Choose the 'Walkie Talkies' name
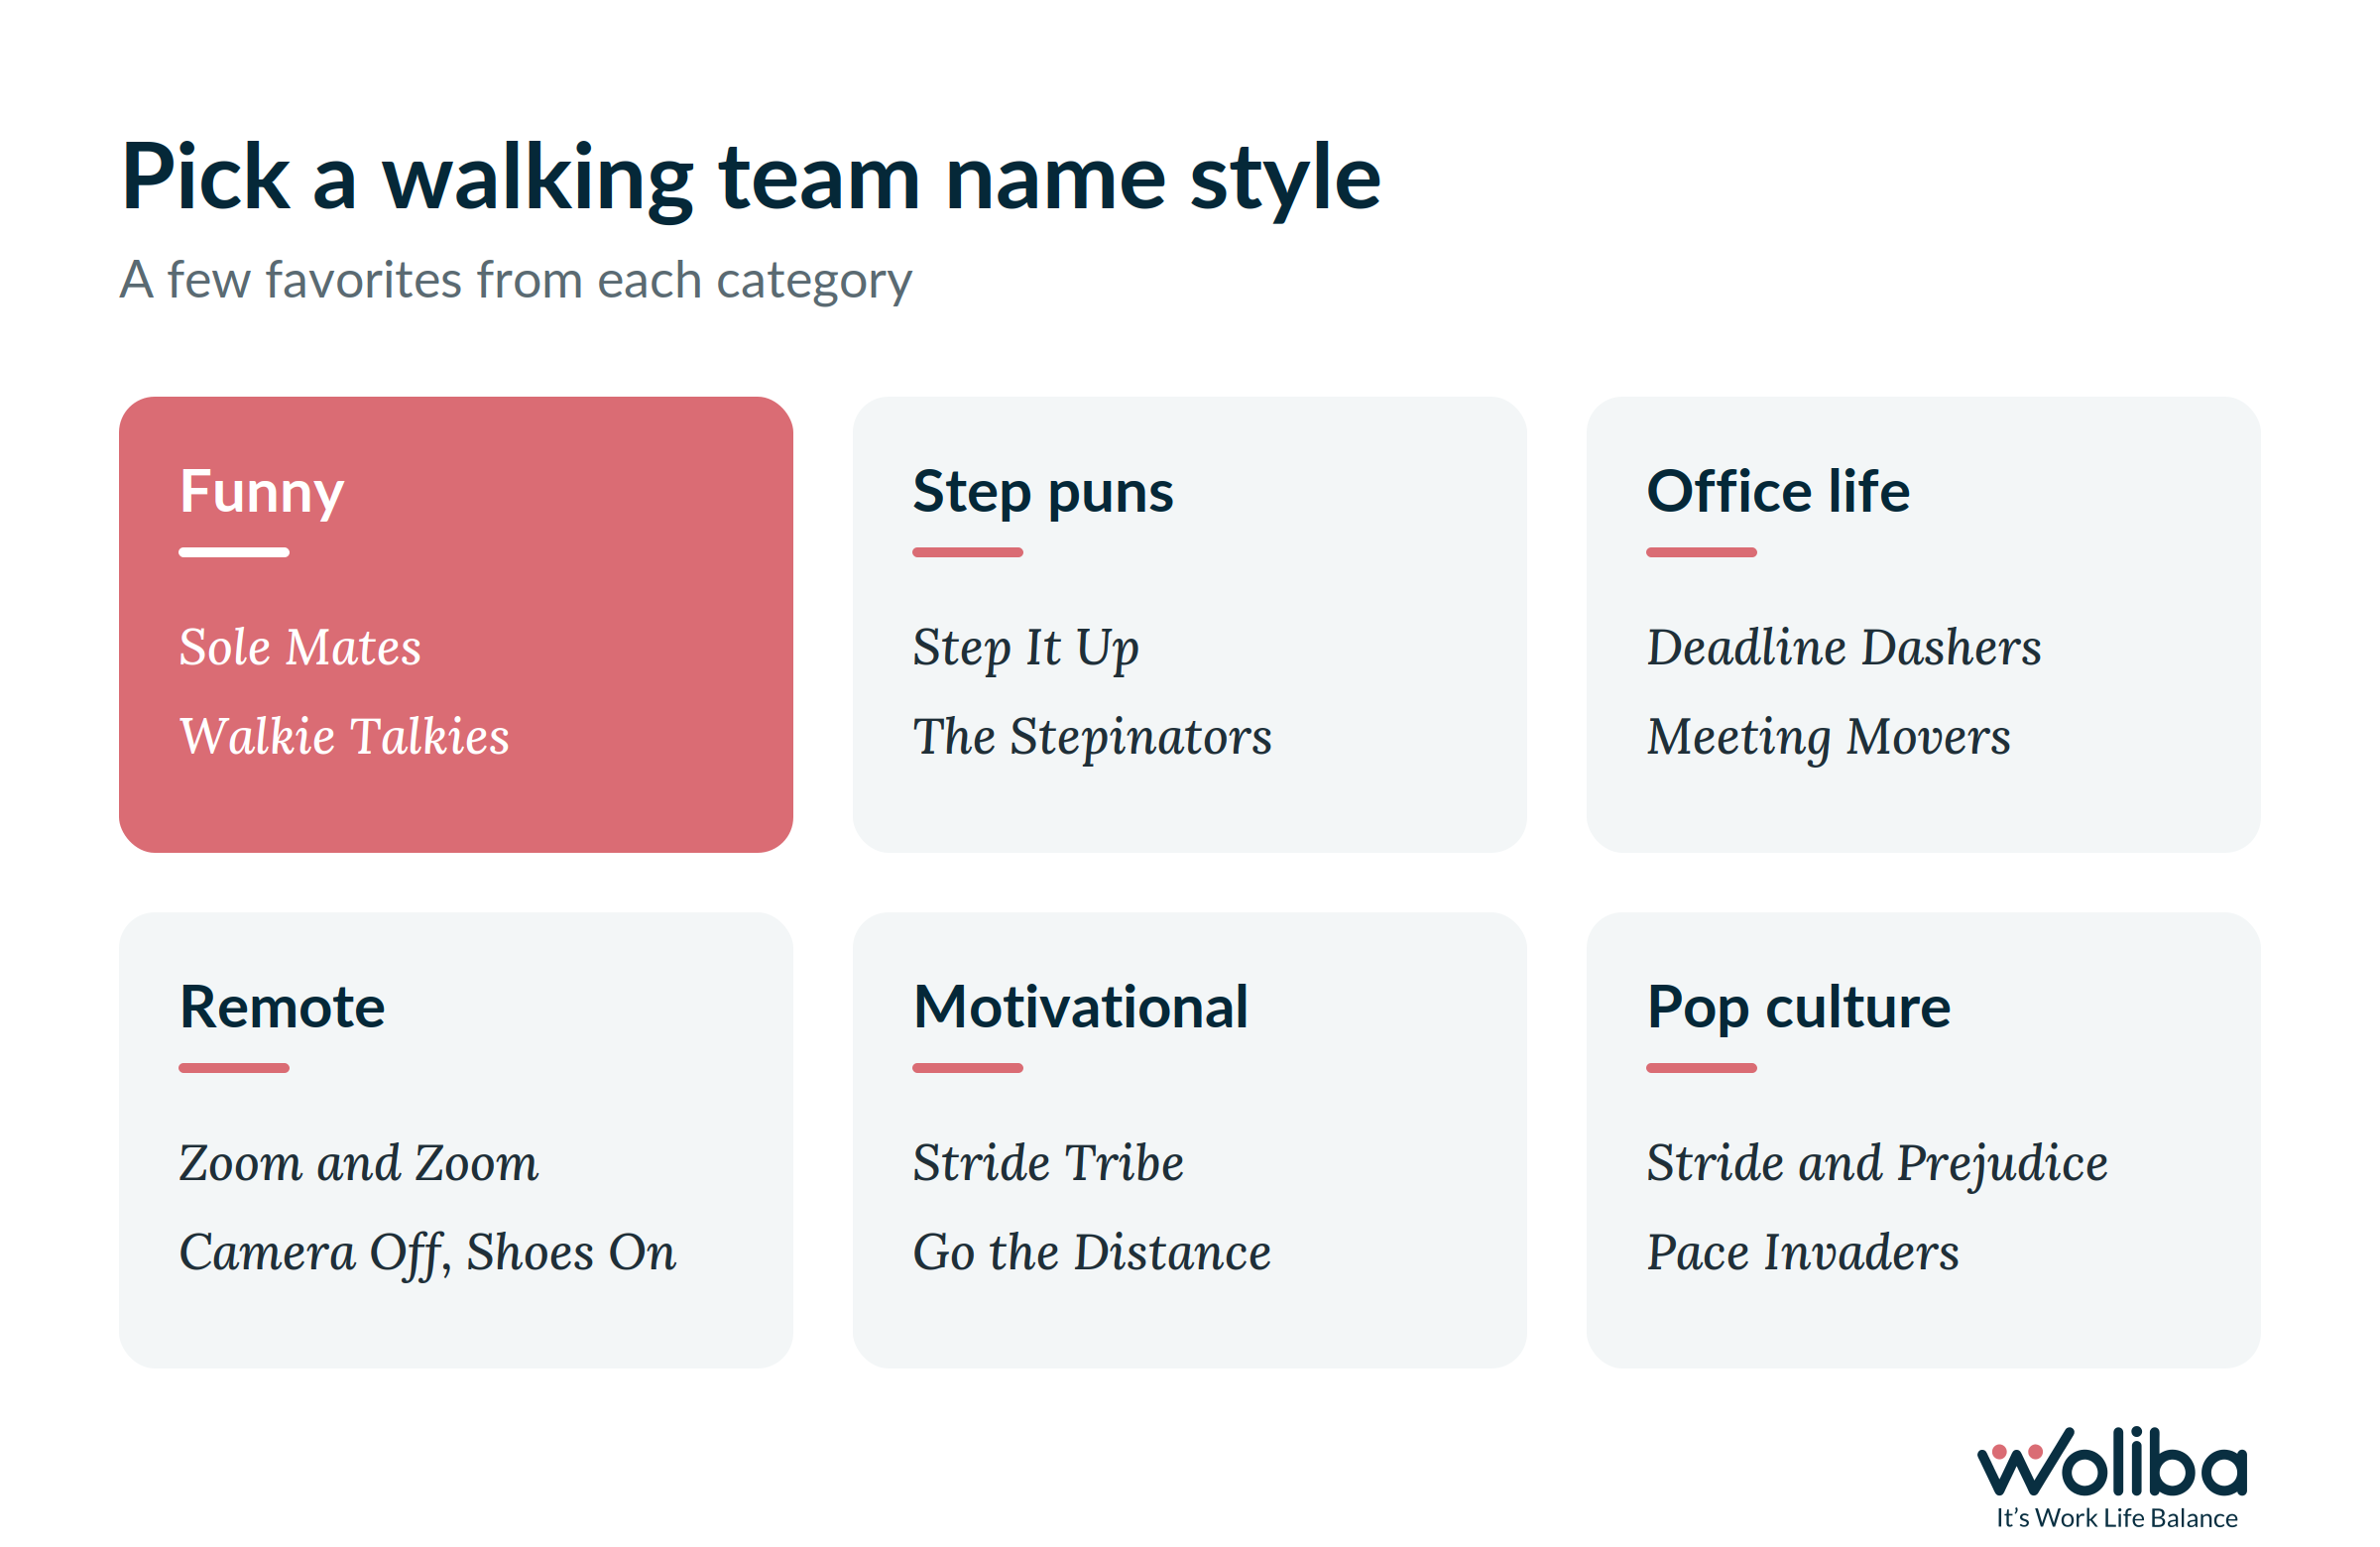 pyautogui.click(x=344, y=736)
